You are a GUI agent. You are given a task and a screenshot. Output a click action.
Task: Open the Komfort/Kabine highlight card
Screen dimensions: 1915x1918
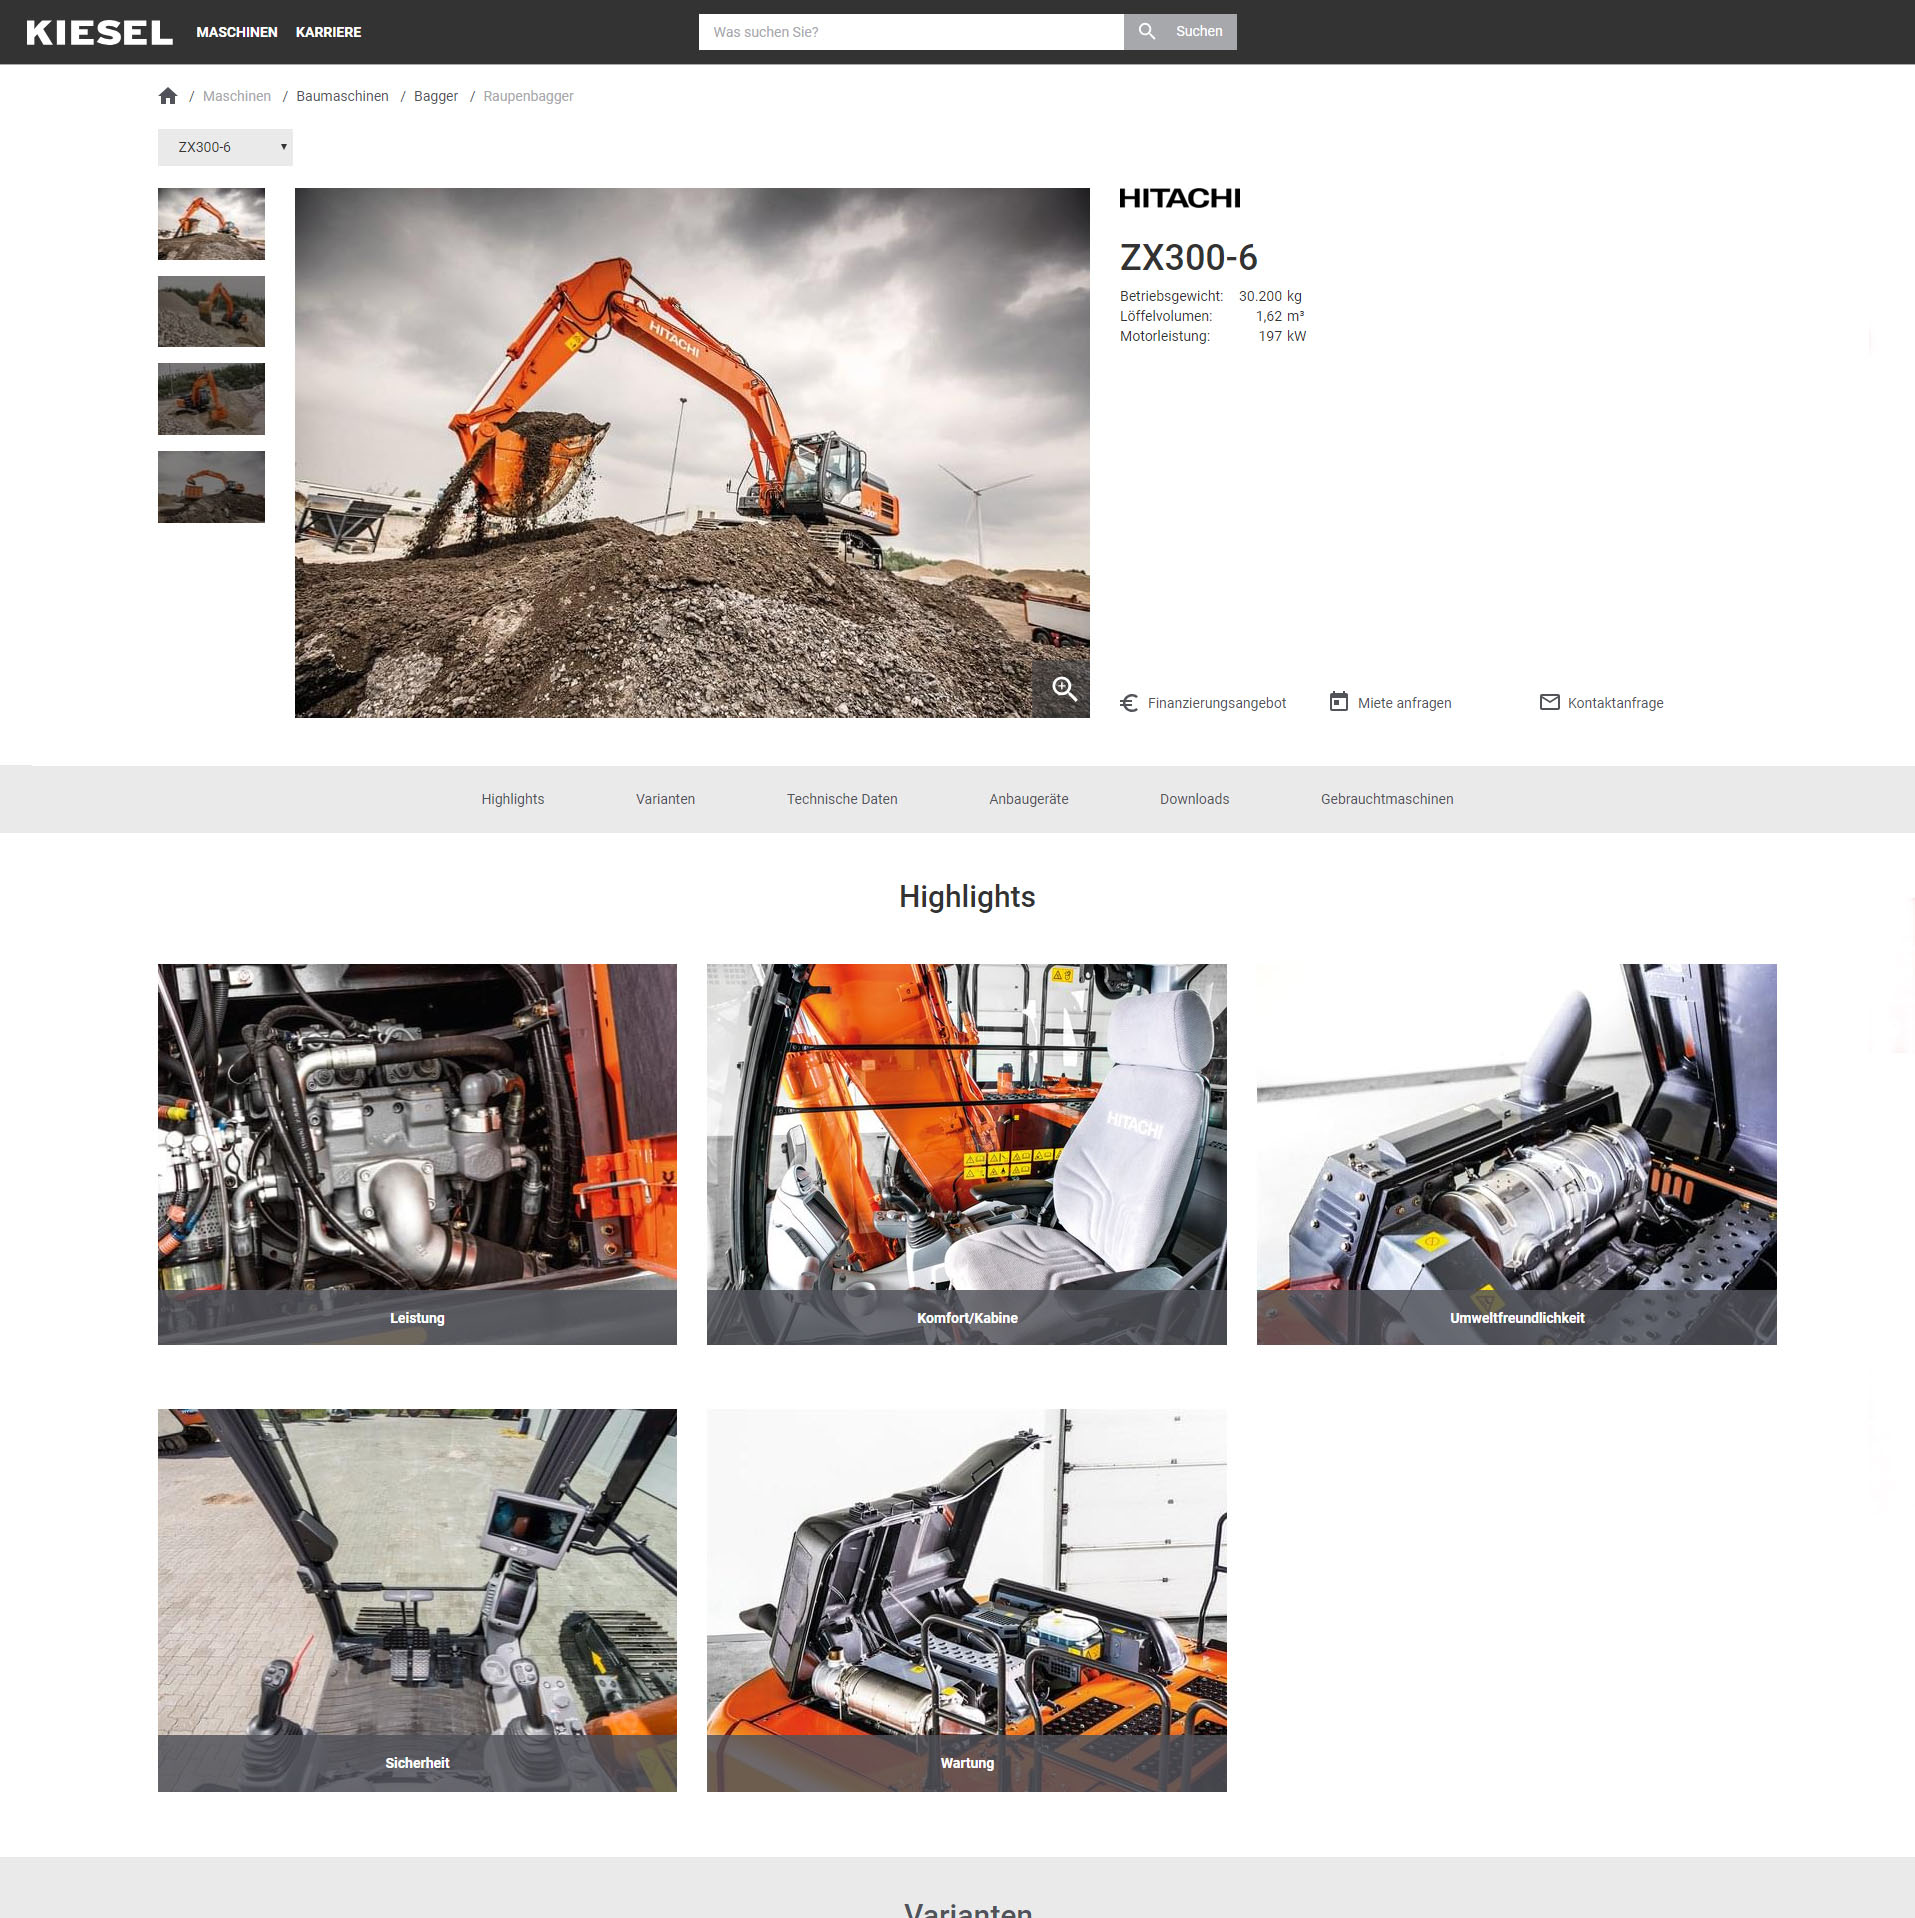click(x=967, y=1154)
